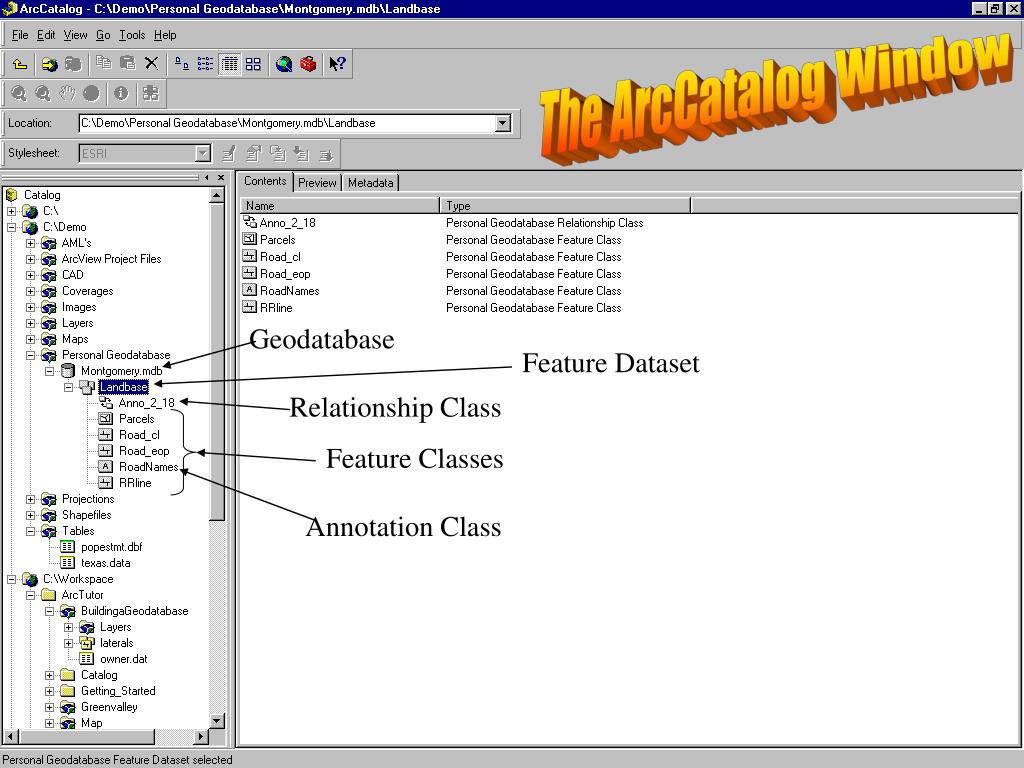Expand the Coverages folder
The height and width of the screenshot is (768, 1024).
31,291
